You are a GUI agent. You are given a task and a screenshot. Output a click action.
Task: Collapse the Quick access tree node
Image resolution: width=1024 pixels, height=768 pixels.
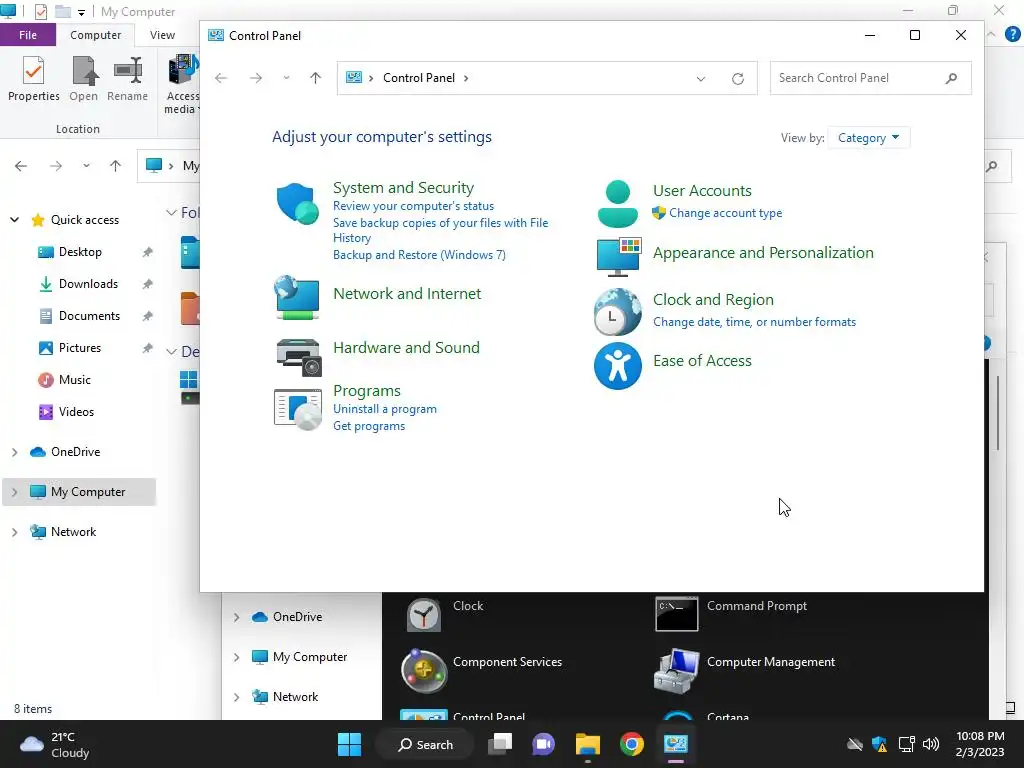click(x=14, y=220)
